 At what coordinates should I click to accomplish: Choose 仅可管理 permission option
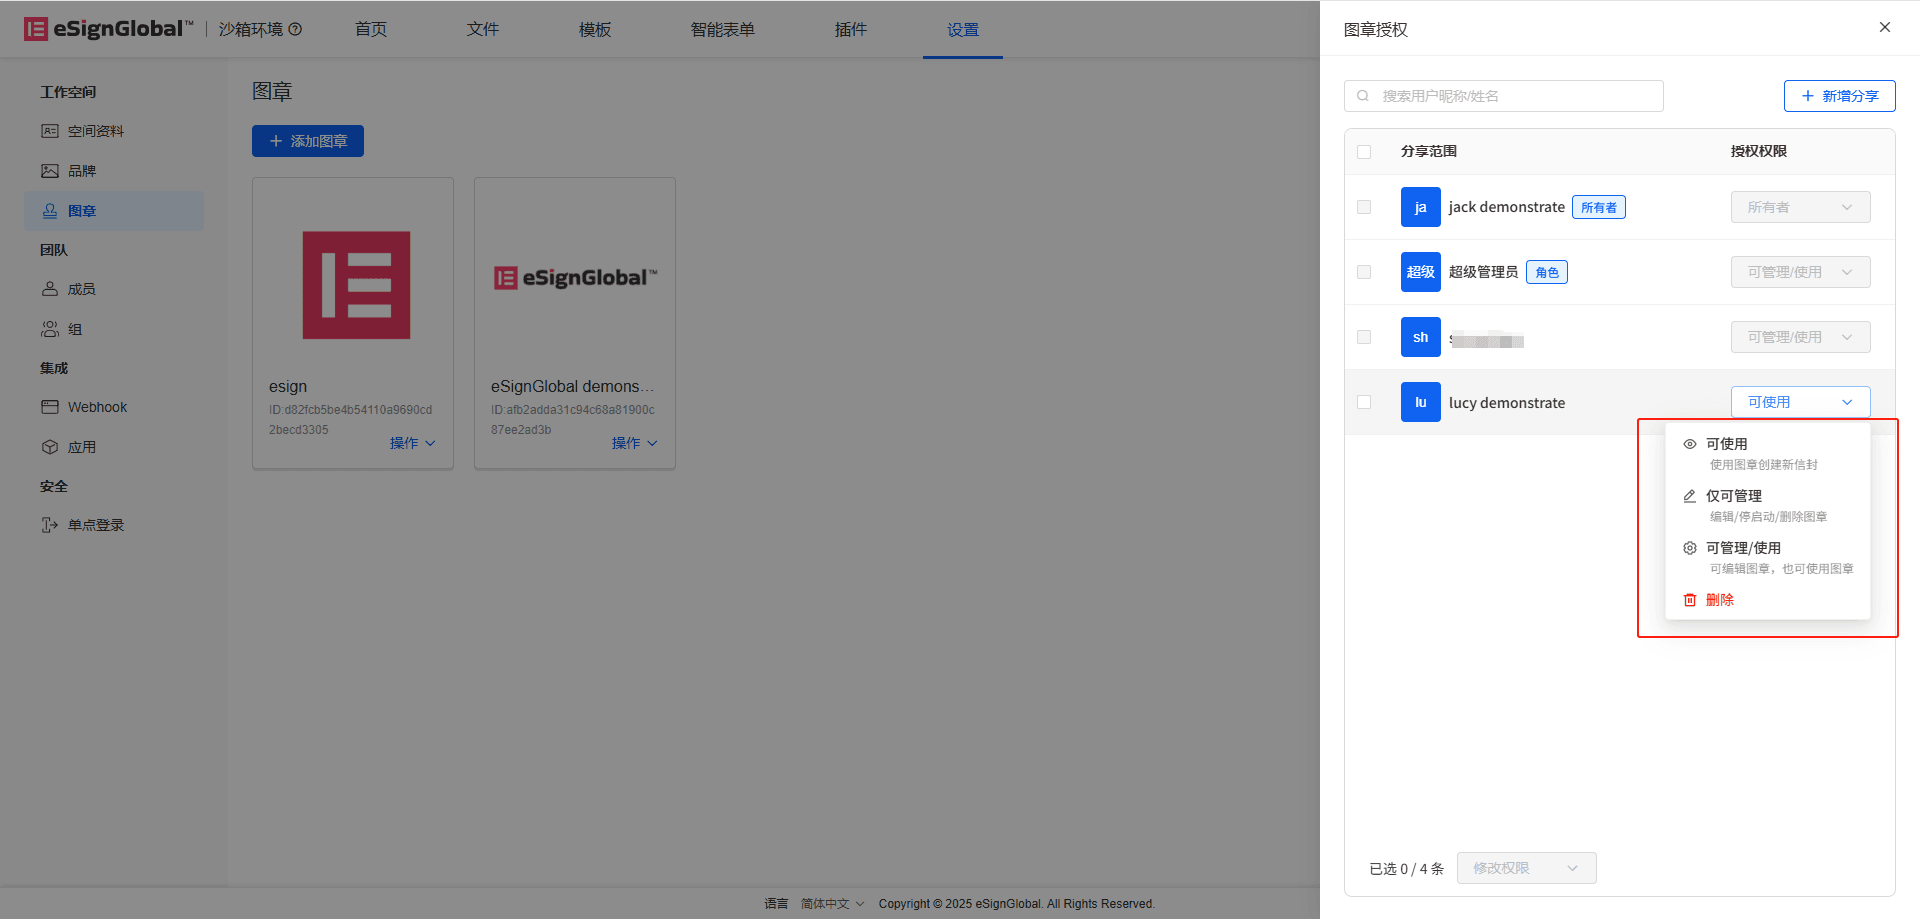[x=1767, y=505]
